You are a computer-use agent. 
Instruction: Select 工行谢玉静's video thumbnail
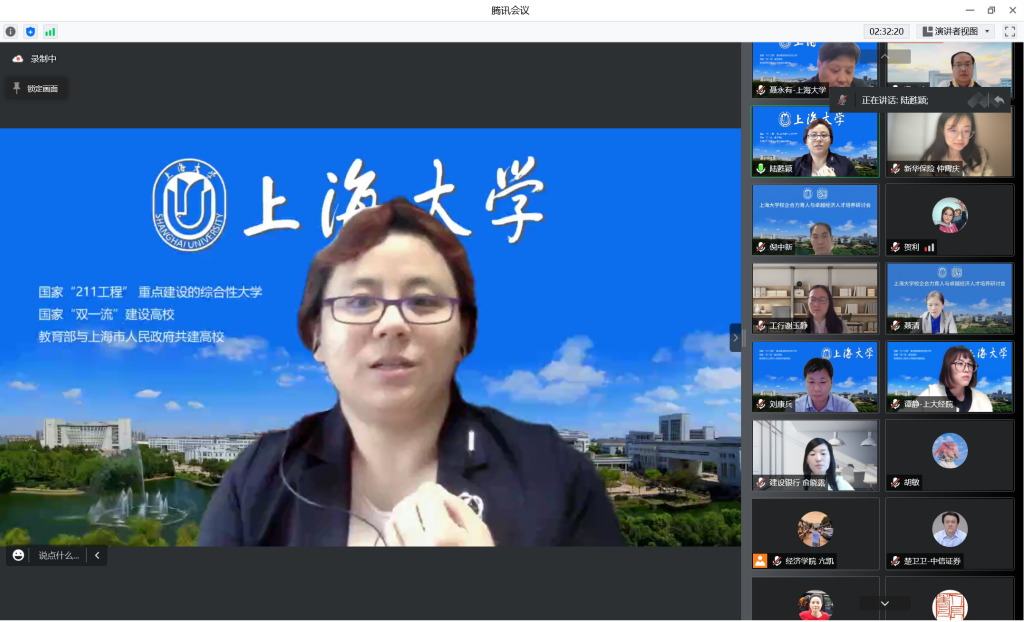815,298
